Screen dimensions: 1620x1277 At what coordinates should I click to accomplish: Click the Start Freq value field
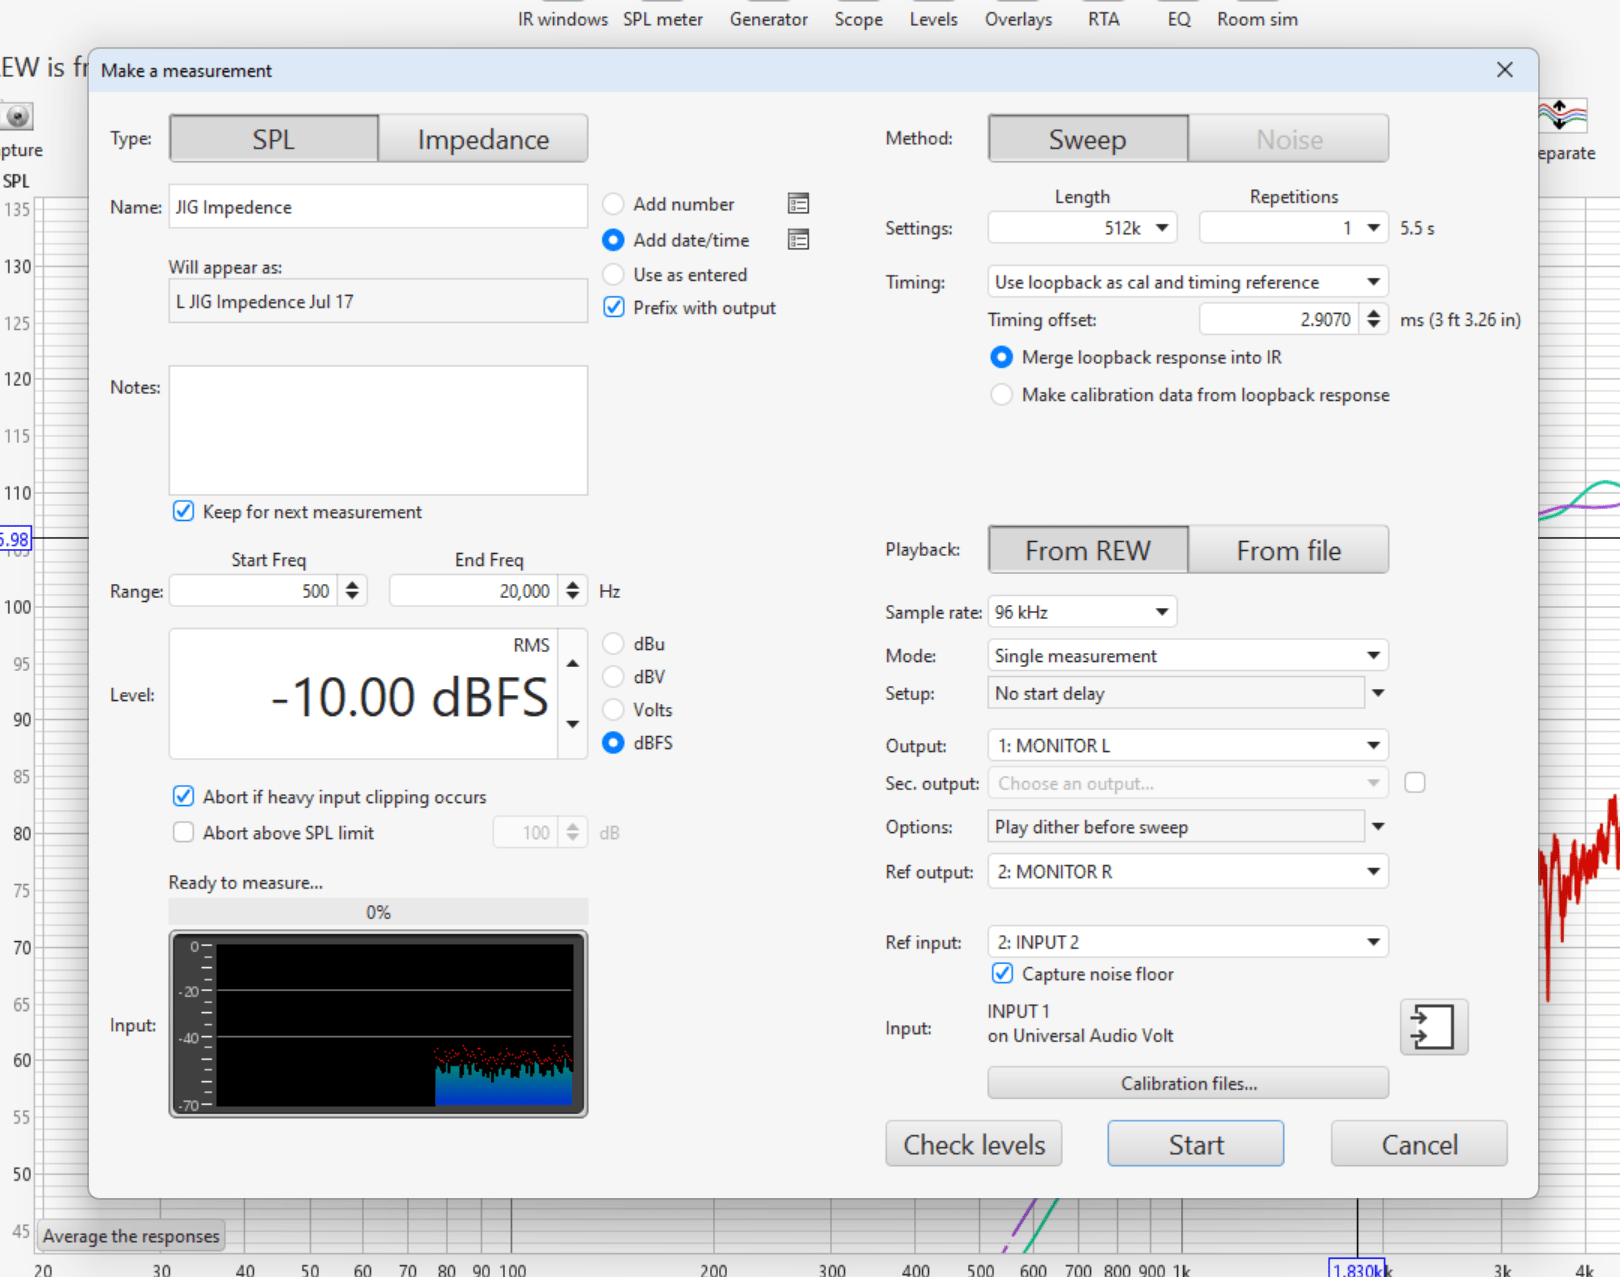tap(254, 591)
